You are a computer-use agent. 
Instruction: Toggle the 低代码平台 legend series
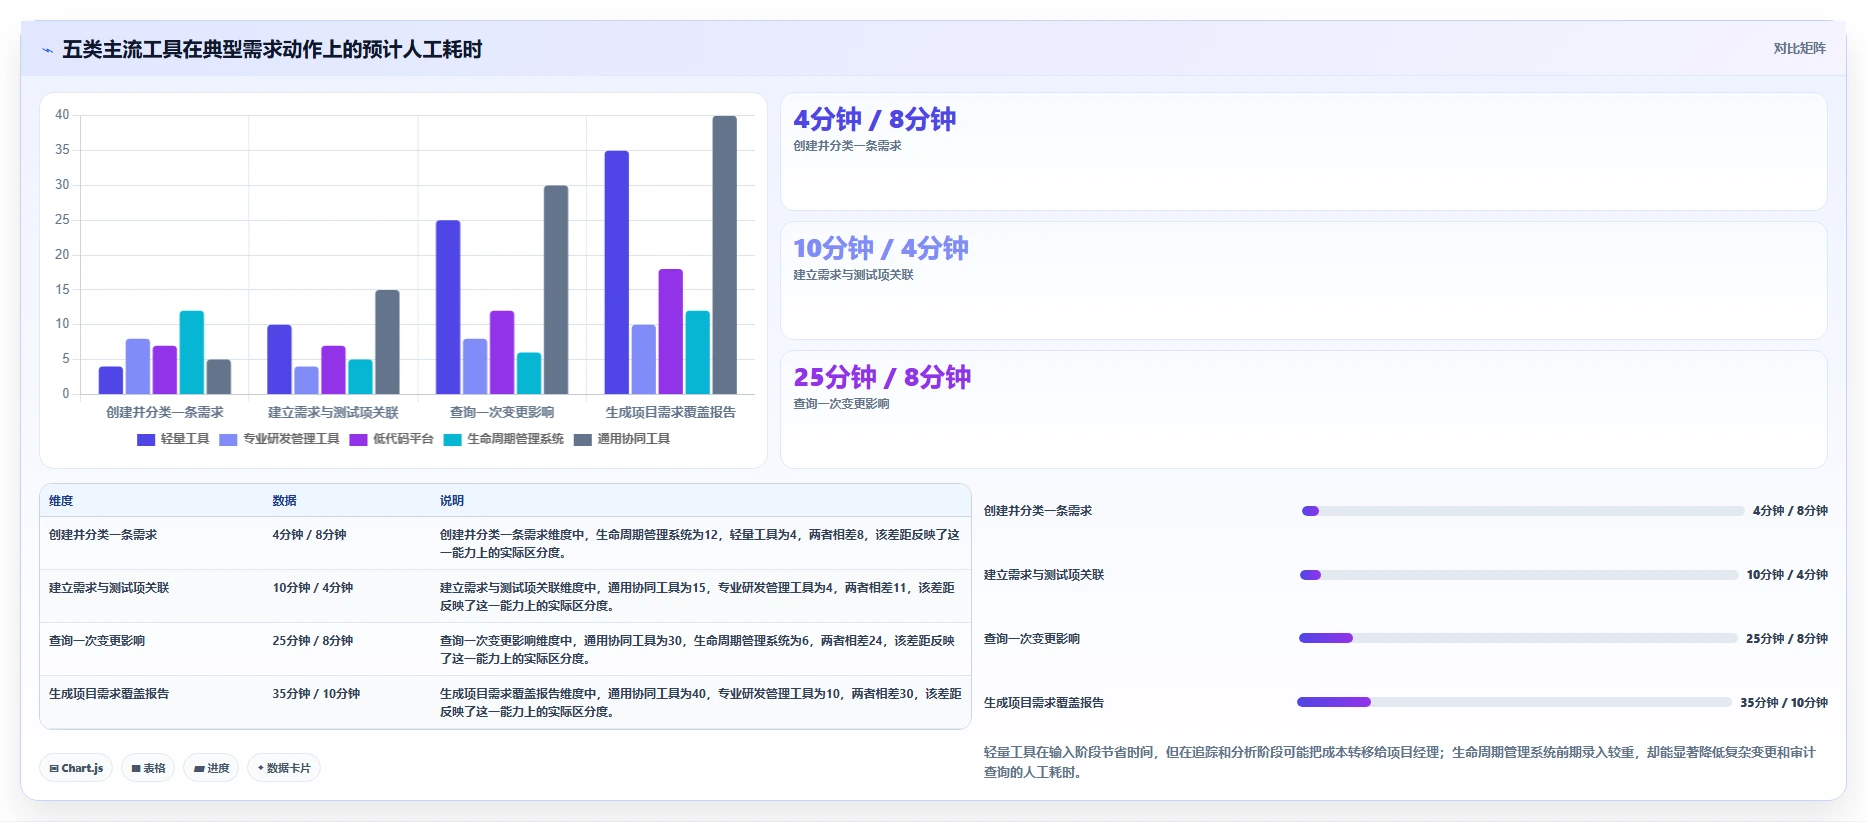pyautogui.click(x=391, y=439)
